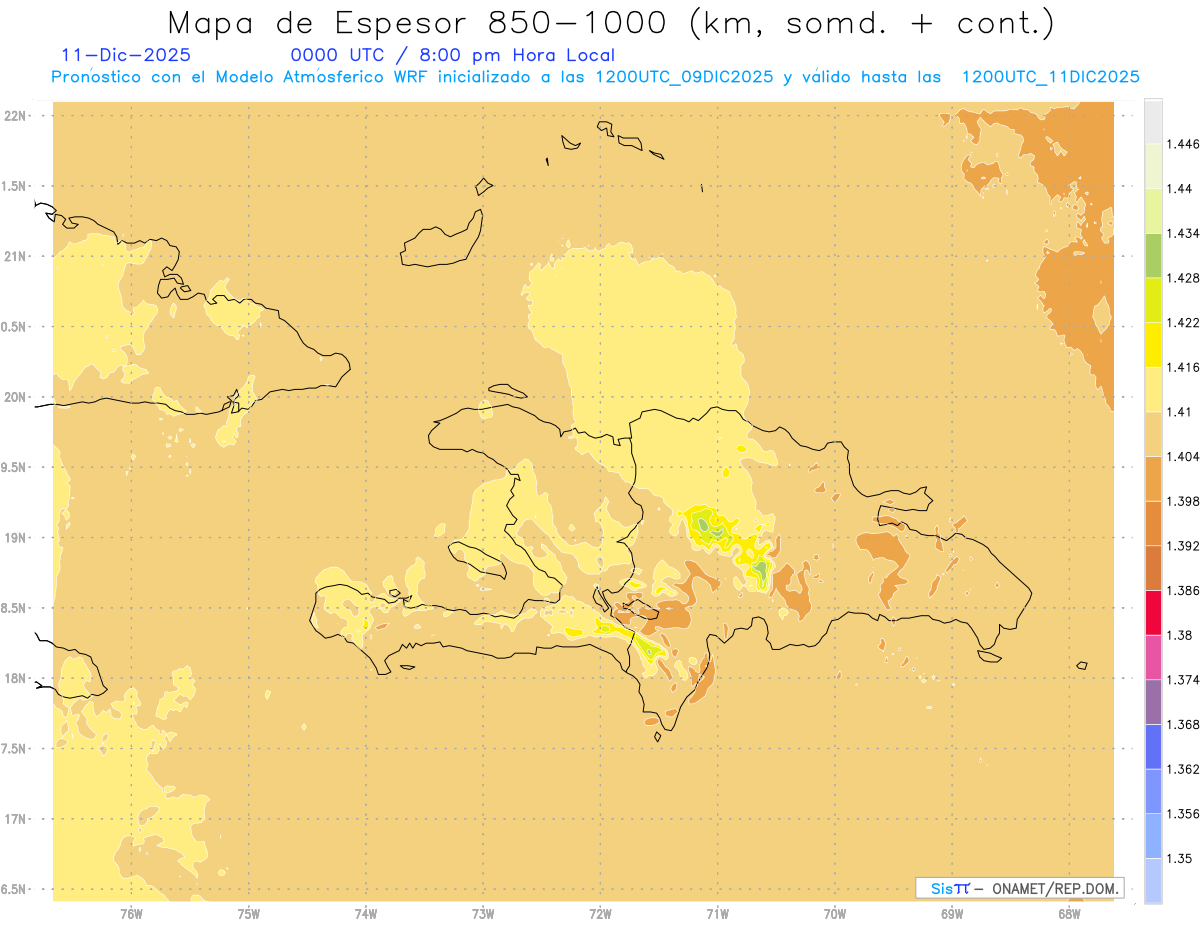Select the legend value 1.368
1200x927 pixels.
tap(1183, 725)
